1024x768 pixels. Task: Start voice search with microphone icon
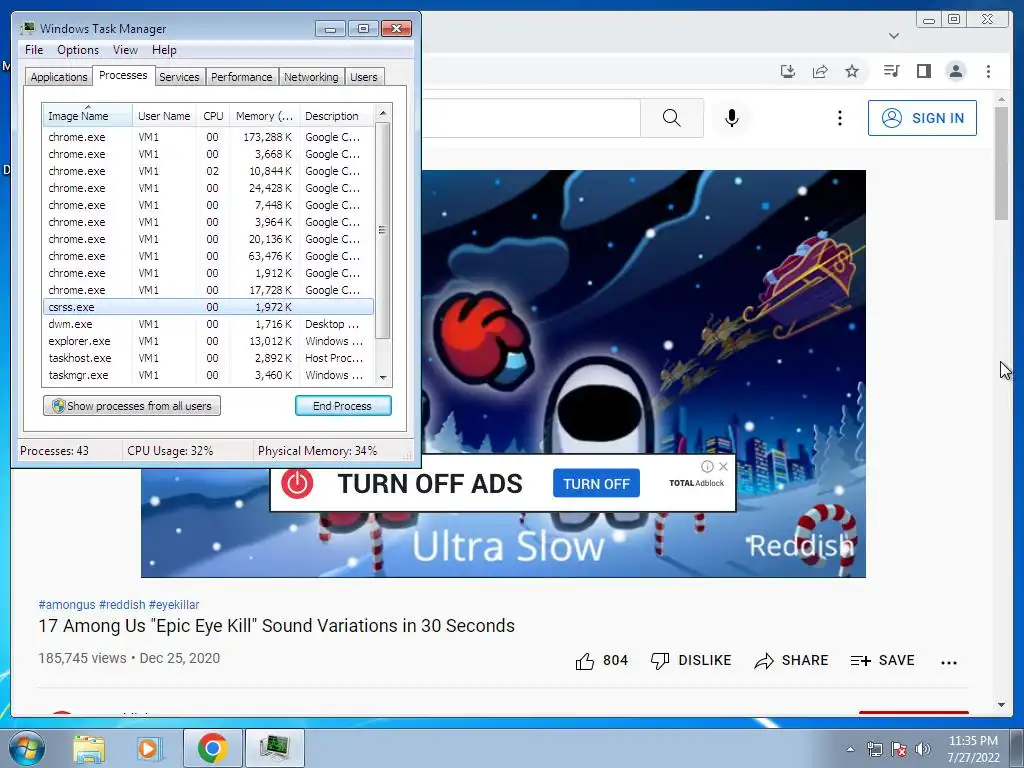tap(731, 118)
